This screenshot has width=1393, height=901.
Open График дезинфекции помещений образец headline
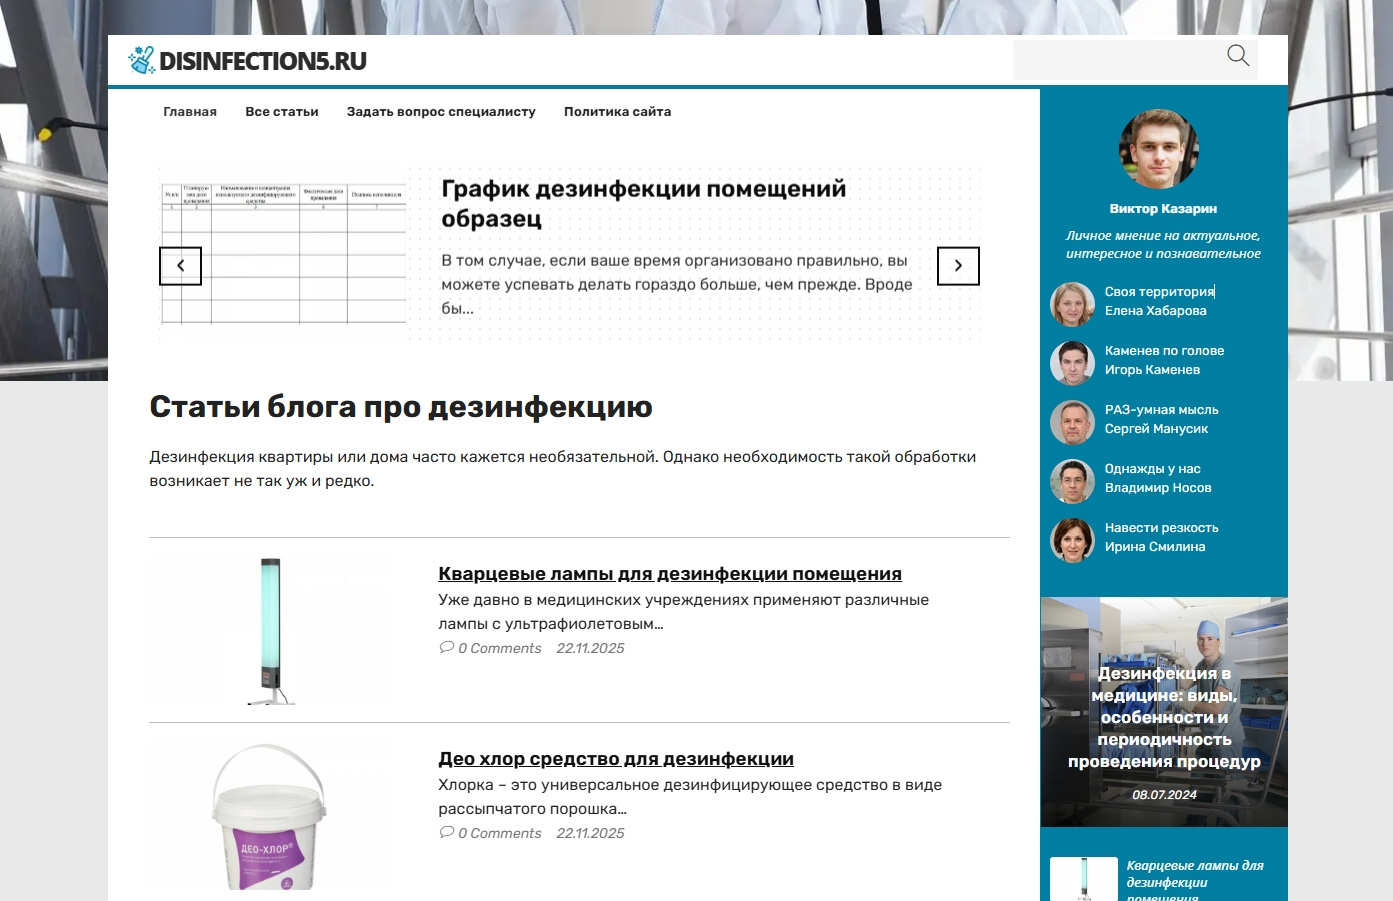(644, 203)
